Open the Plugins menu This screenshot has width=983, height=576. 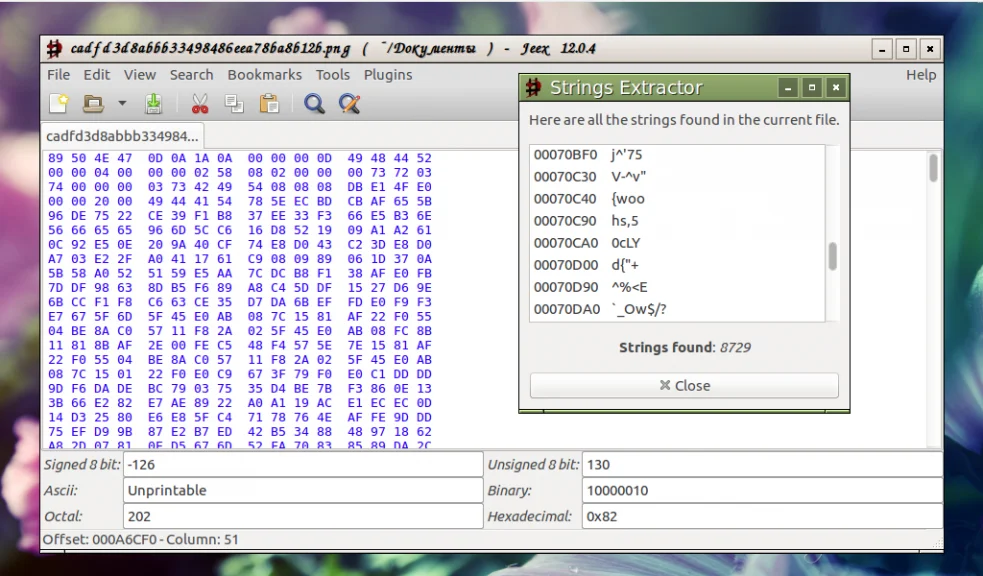coord(388,75)
